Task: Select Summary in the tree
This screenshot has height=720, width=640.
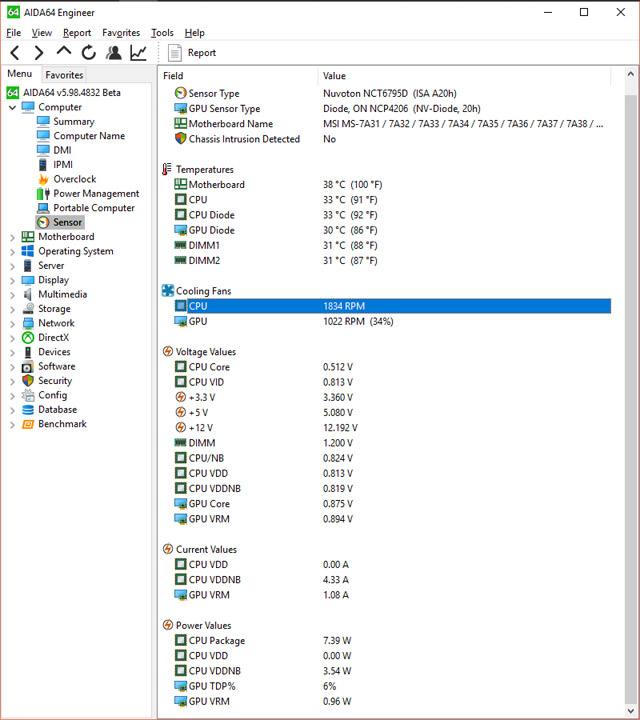Action: 73,121
